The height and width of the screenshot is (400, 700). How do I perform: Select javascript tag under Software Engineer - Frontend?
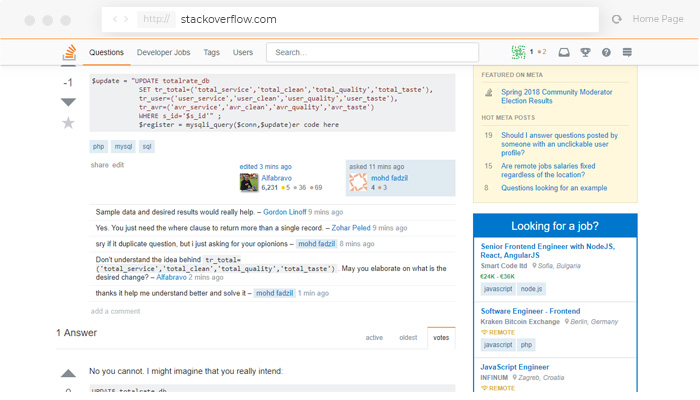point(498,345)
